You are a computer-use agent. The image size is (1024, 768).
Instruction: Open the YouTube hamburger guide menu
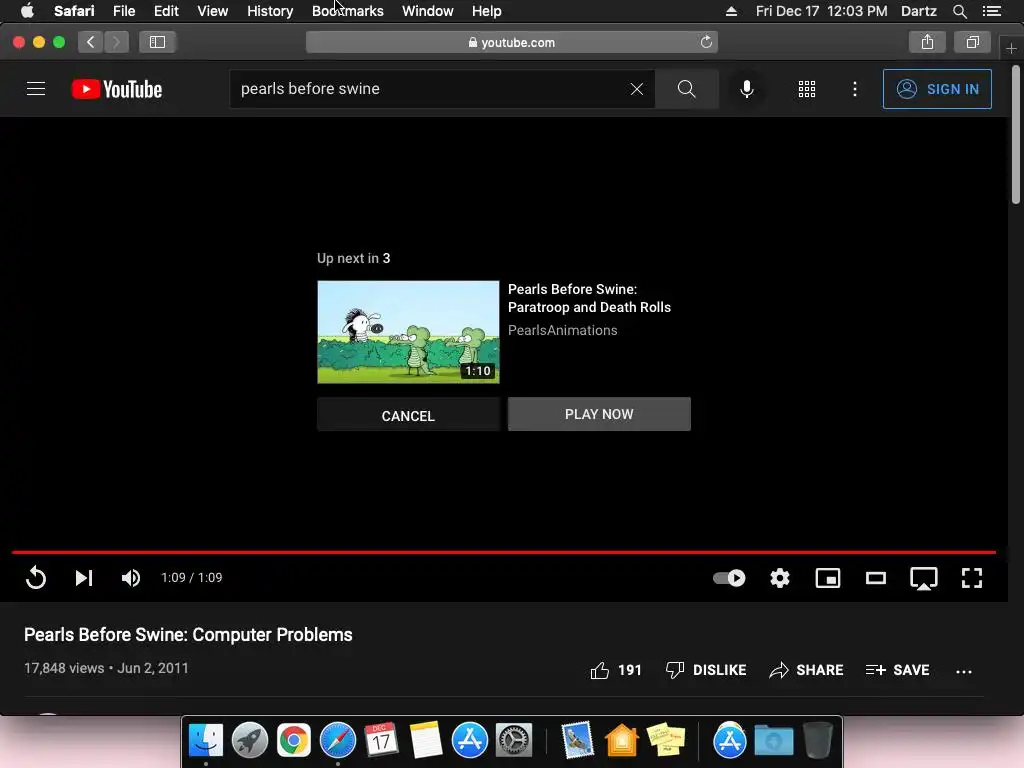tap(36, 89)
